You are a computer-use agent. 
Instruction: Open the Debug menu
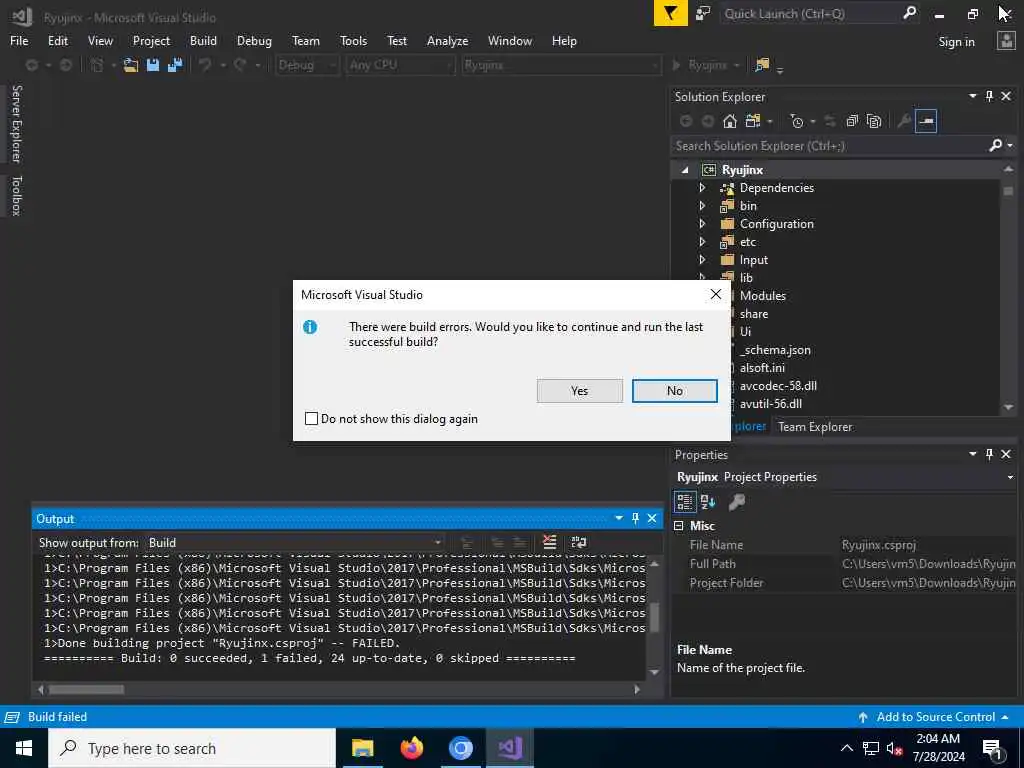click(254, 40)
